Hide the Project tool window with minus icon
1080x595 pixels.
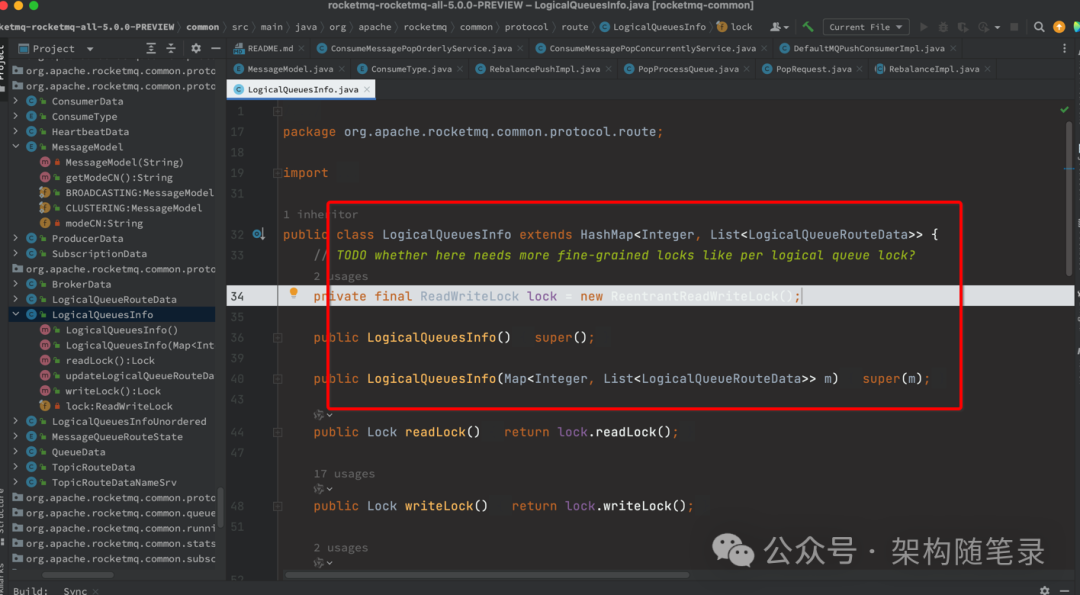[x=216, y=48]
